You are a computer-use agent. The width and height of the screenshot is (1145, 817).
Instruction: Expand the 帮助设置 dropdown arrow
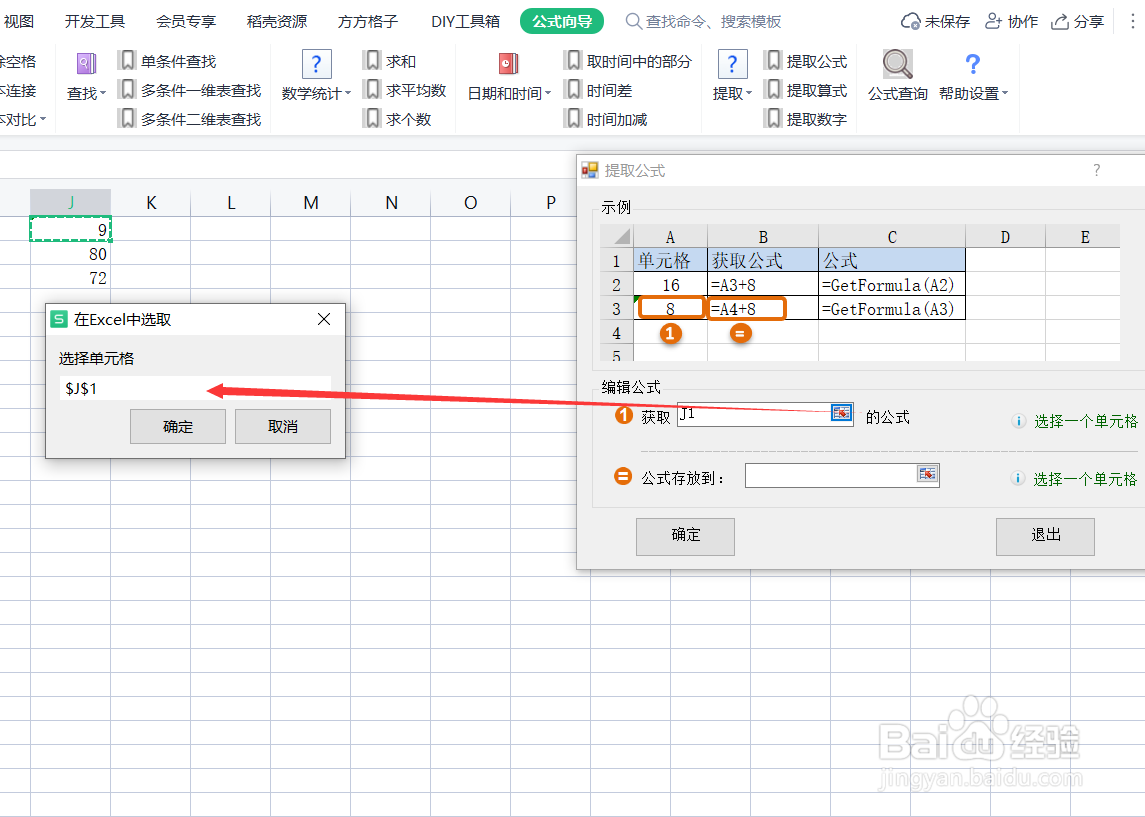(1005, 93)
